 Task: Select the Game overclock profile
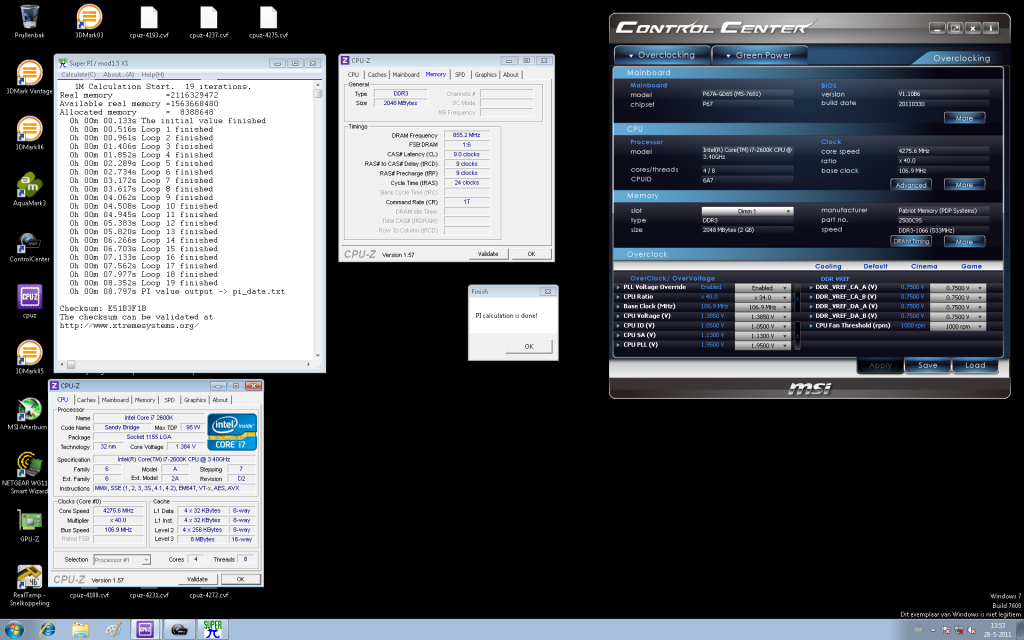pyautogui.click(x=971, y=266)
